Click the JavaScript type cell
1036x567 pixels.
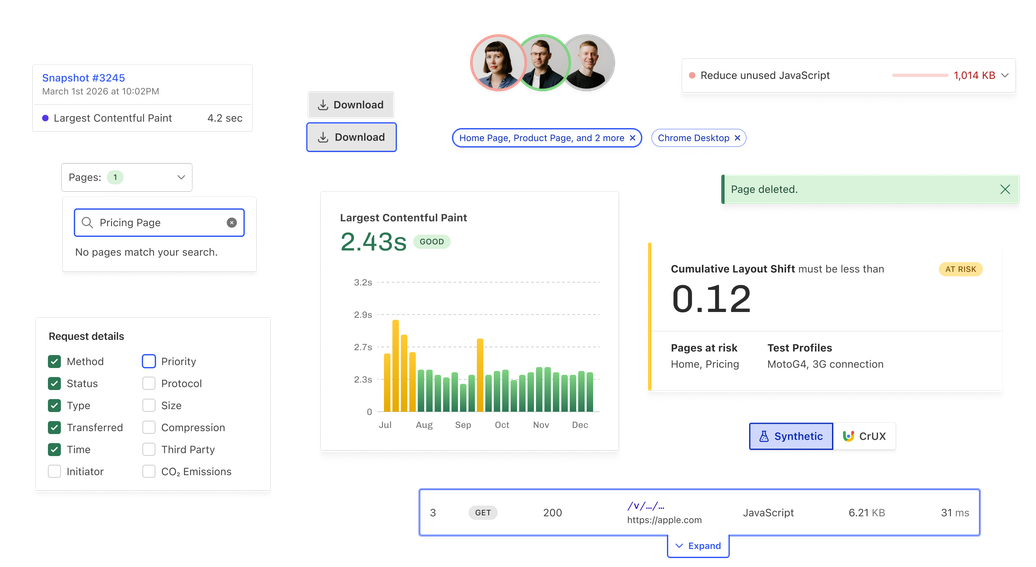pyautogui.click(x=768, y=513)
